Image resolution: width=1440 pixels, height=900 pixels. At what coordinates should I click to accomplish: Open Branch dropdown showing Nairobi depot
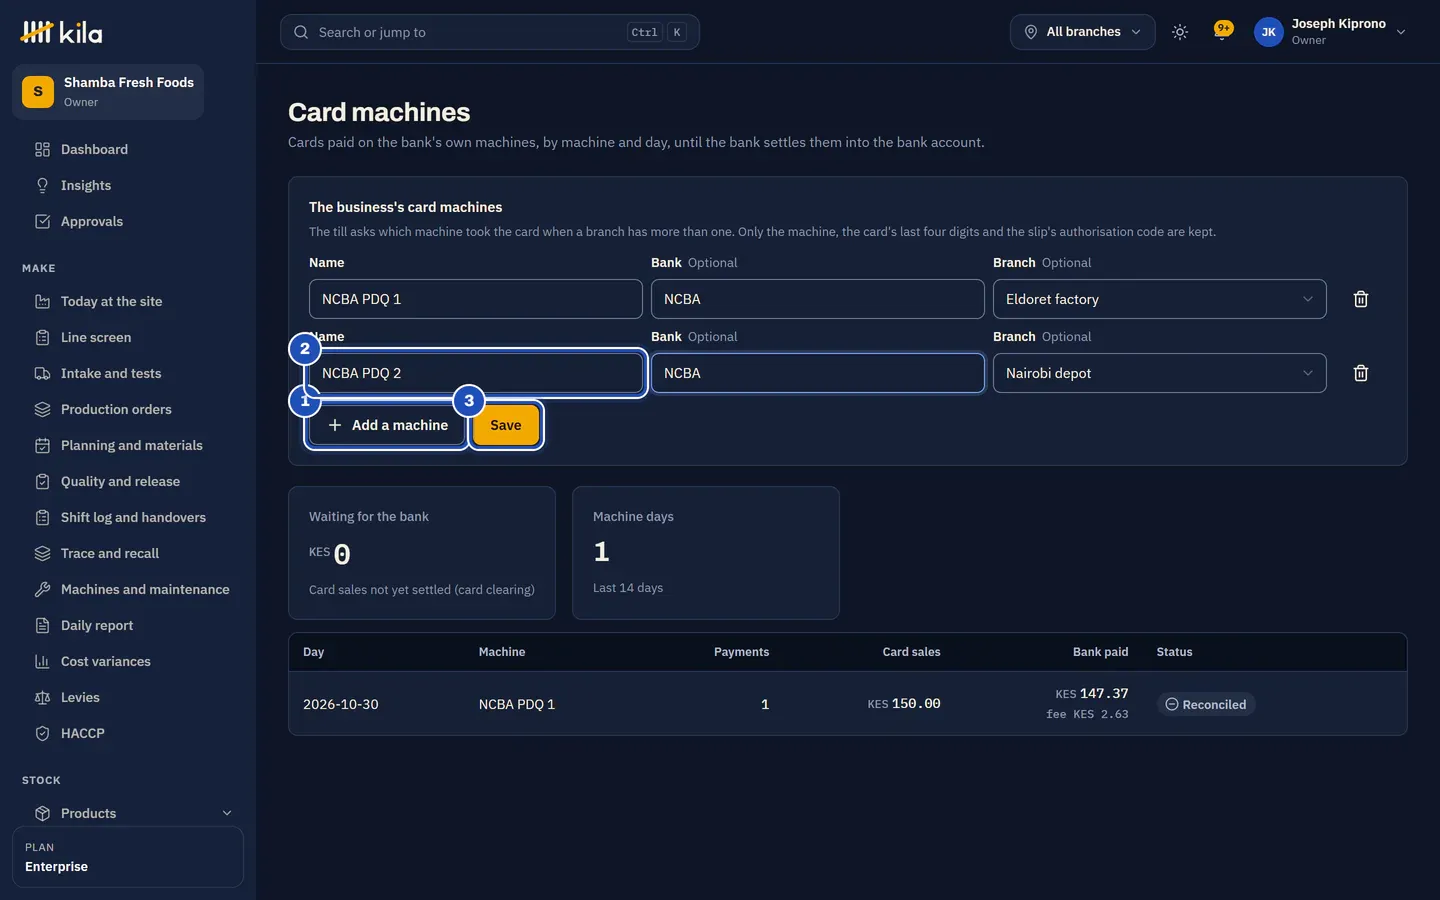coord(1159,373)
